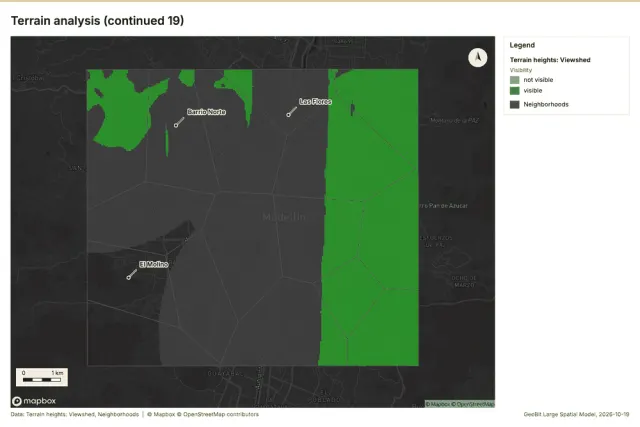Click the 'not visible' legend label

pos(538,80)
